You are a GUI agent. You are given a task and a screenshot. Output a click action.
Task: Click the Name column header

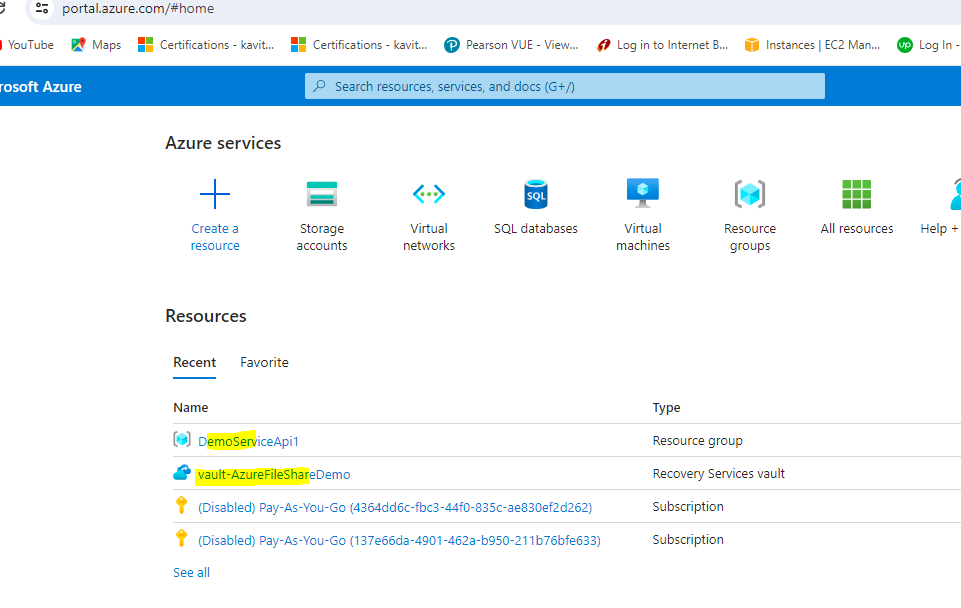click(191, 408)
